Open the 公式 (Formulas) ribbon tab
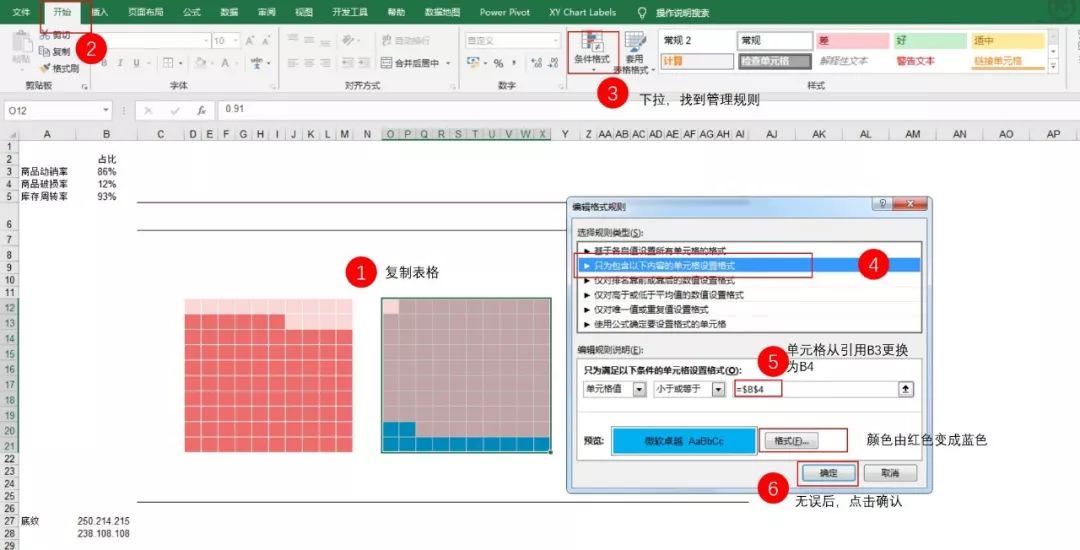This screenshot has height=550, width=1080. coord(191,12)
